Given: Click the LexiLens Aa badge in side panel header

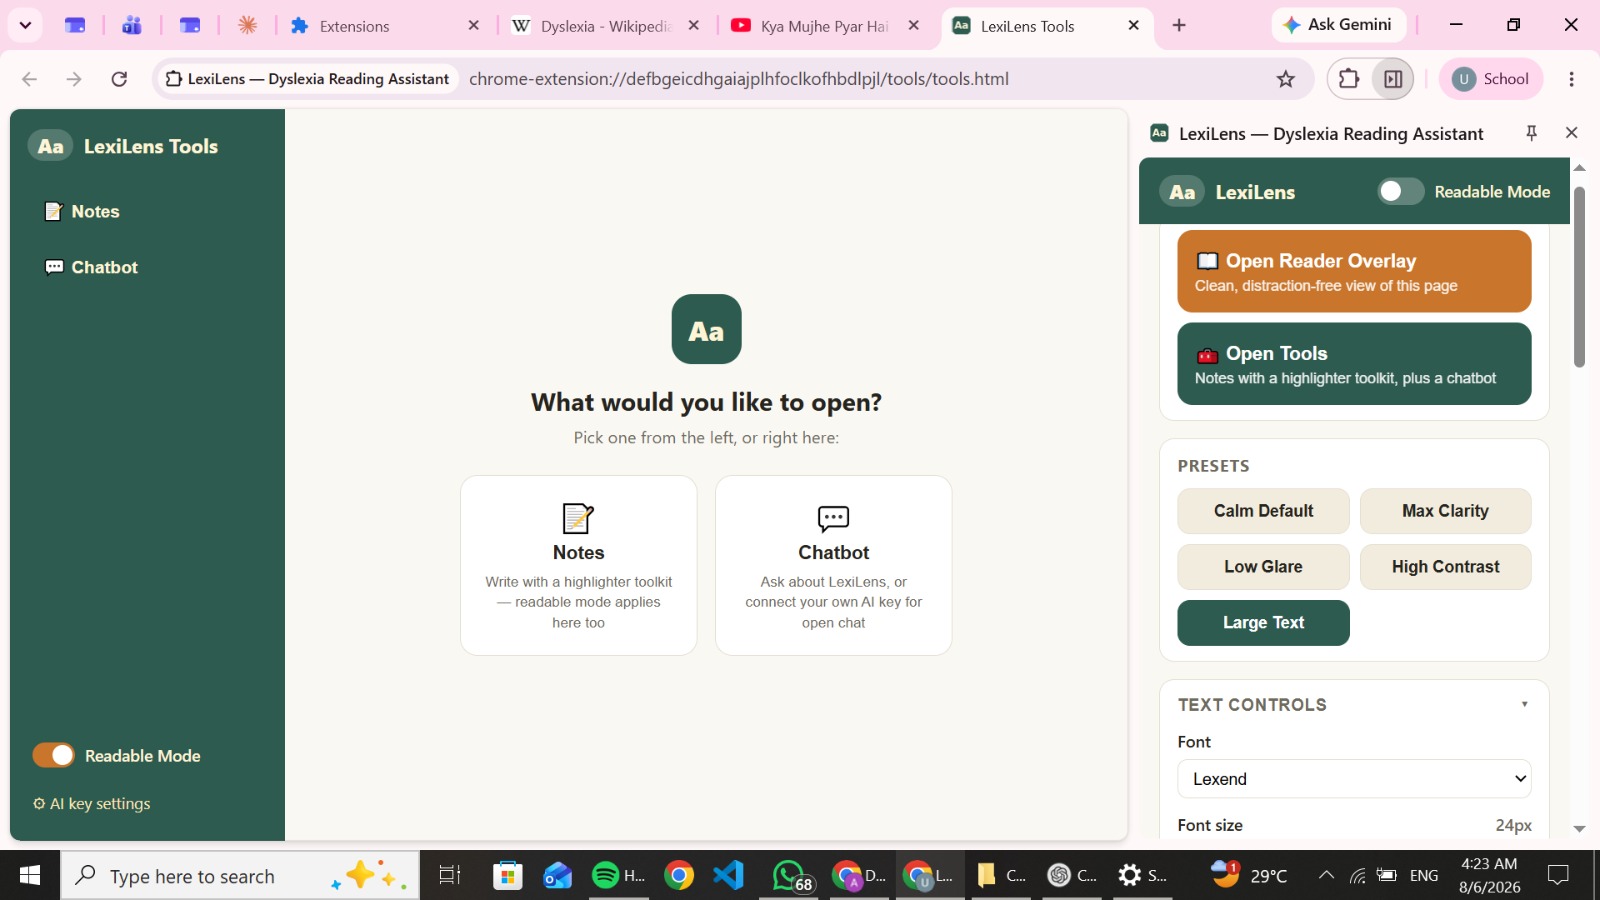Looking at the screenshot, I should (x=1182, y=192).
